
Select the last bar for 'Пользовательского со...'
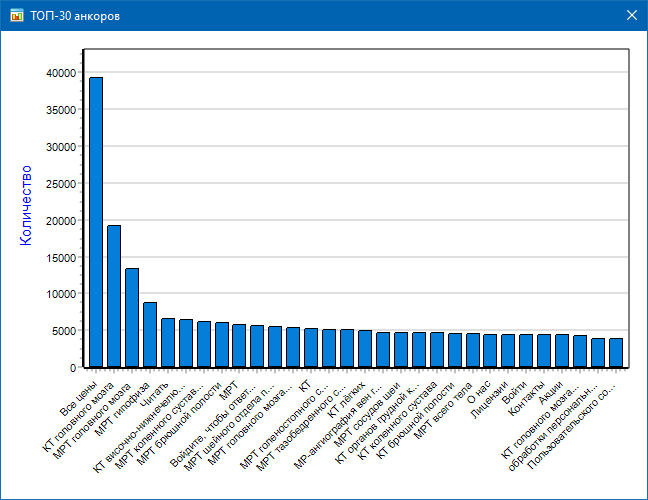coord(616,353)
